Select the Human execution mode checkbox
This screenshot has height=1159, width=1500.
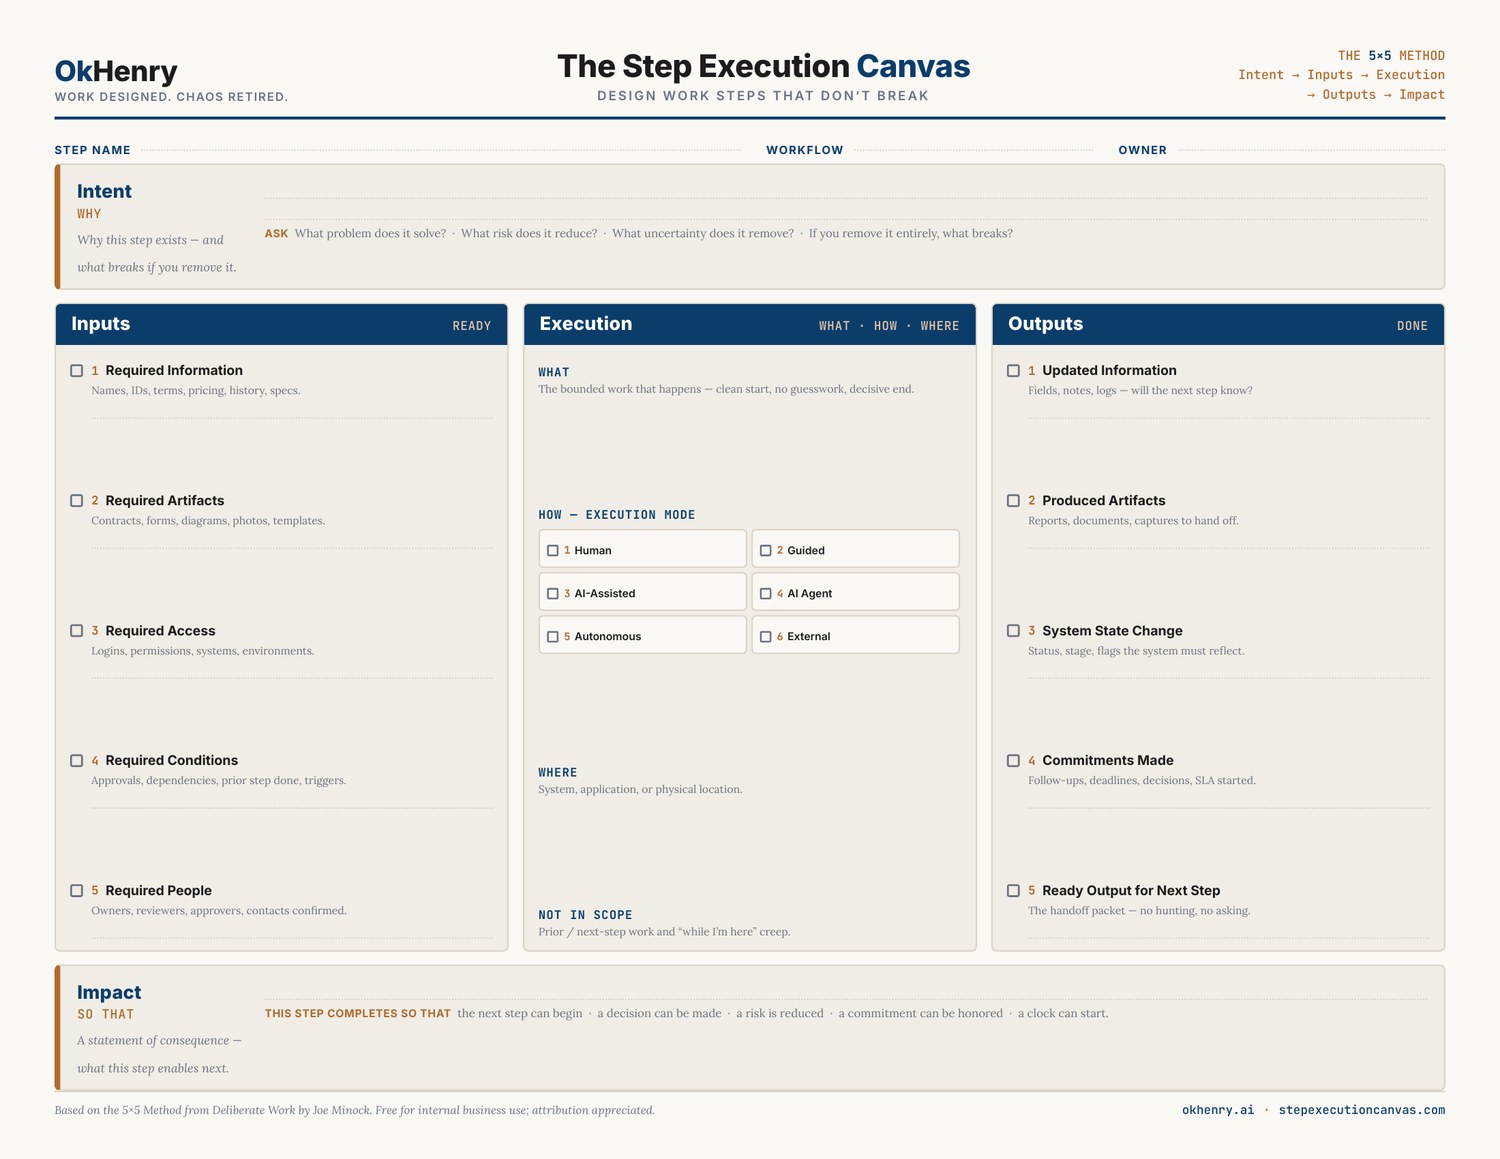[x=553, y=551]
